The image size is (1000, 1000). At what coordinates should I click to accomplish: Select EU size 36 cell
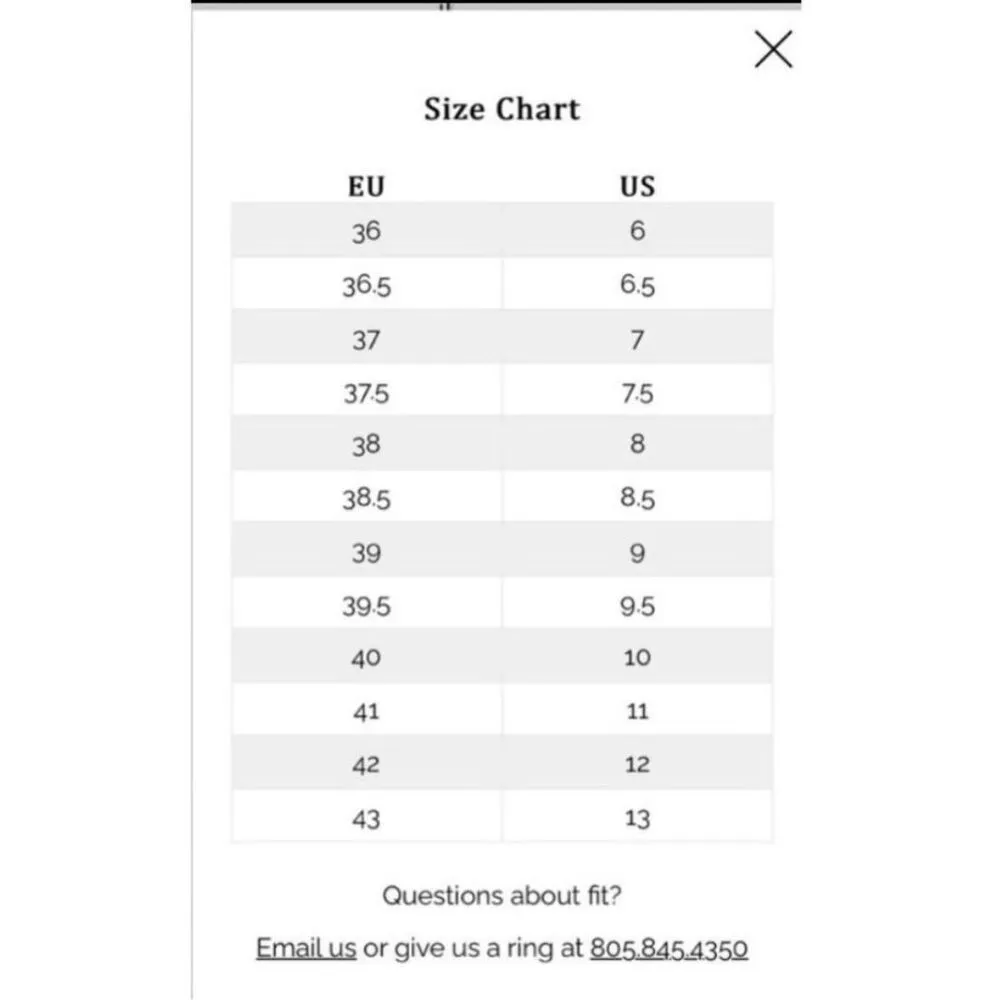[366, 231]
